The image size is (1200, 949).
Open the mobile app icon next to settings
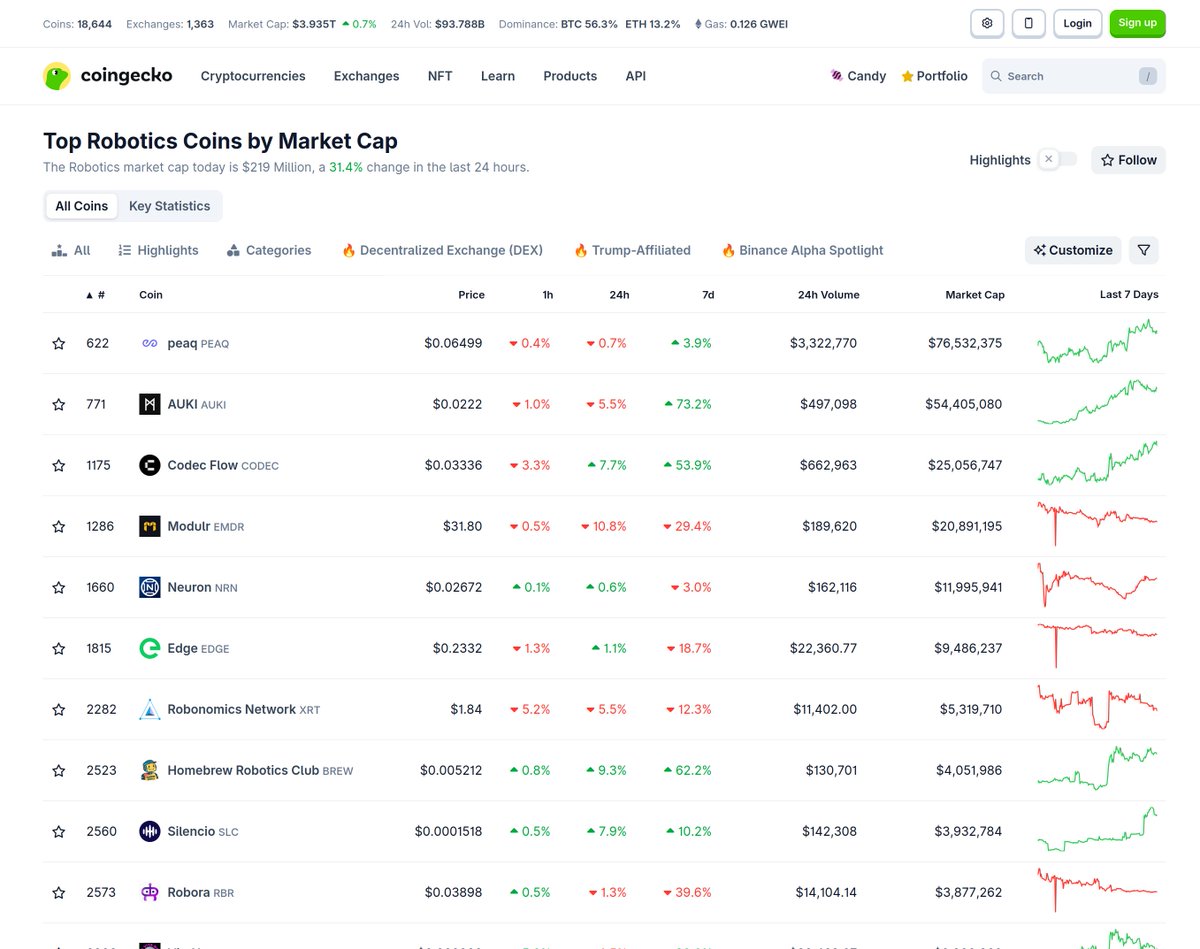1028,23
